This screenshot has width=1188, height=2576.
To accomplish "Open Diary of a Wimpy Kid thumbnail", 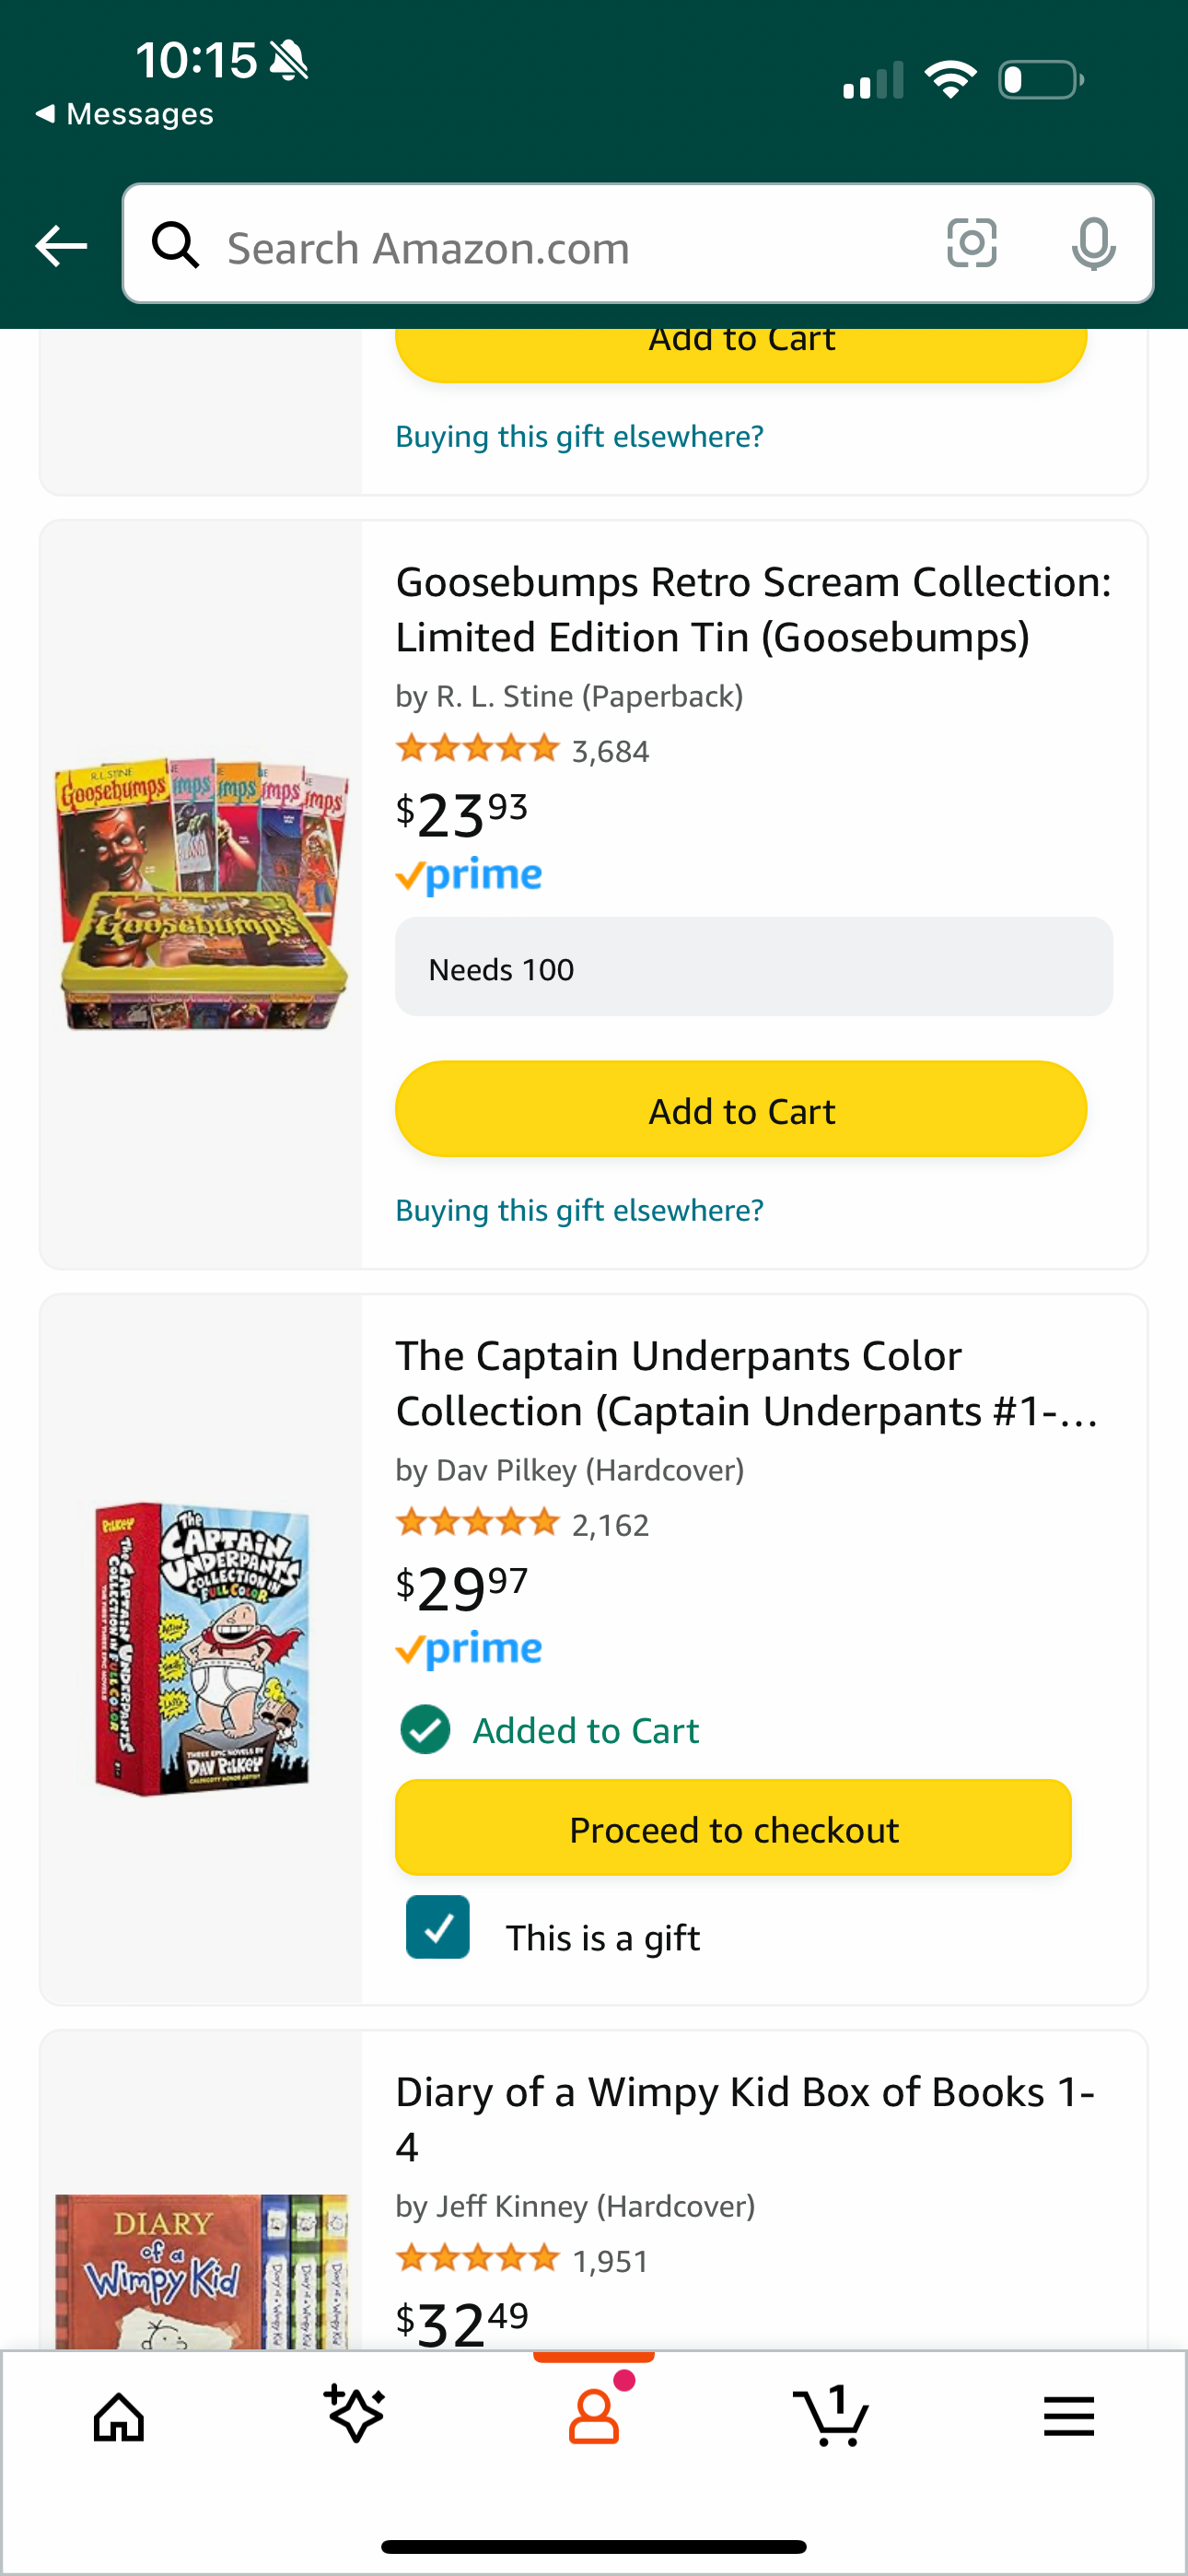I will point(202,2270).
